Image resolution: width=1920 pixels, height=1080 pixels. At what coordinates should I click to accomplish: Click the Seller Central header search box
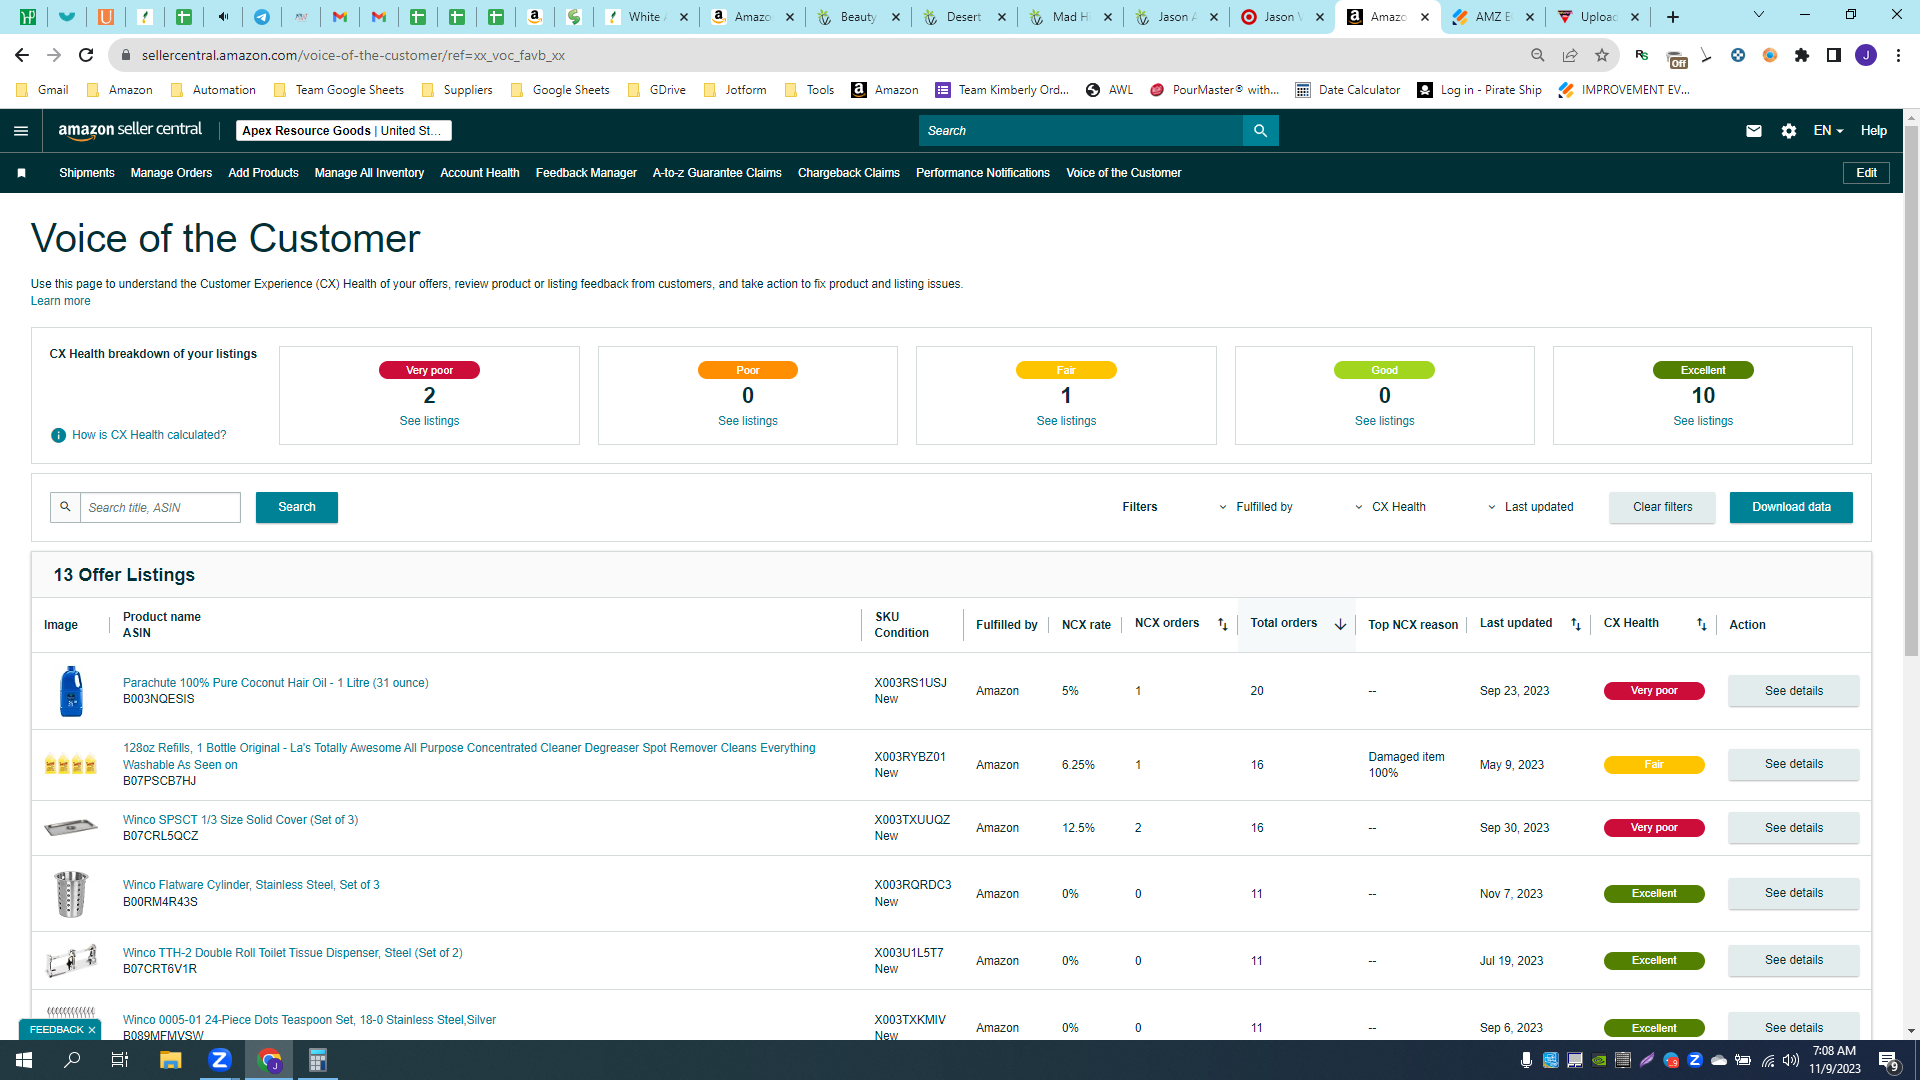(1080, 131)
